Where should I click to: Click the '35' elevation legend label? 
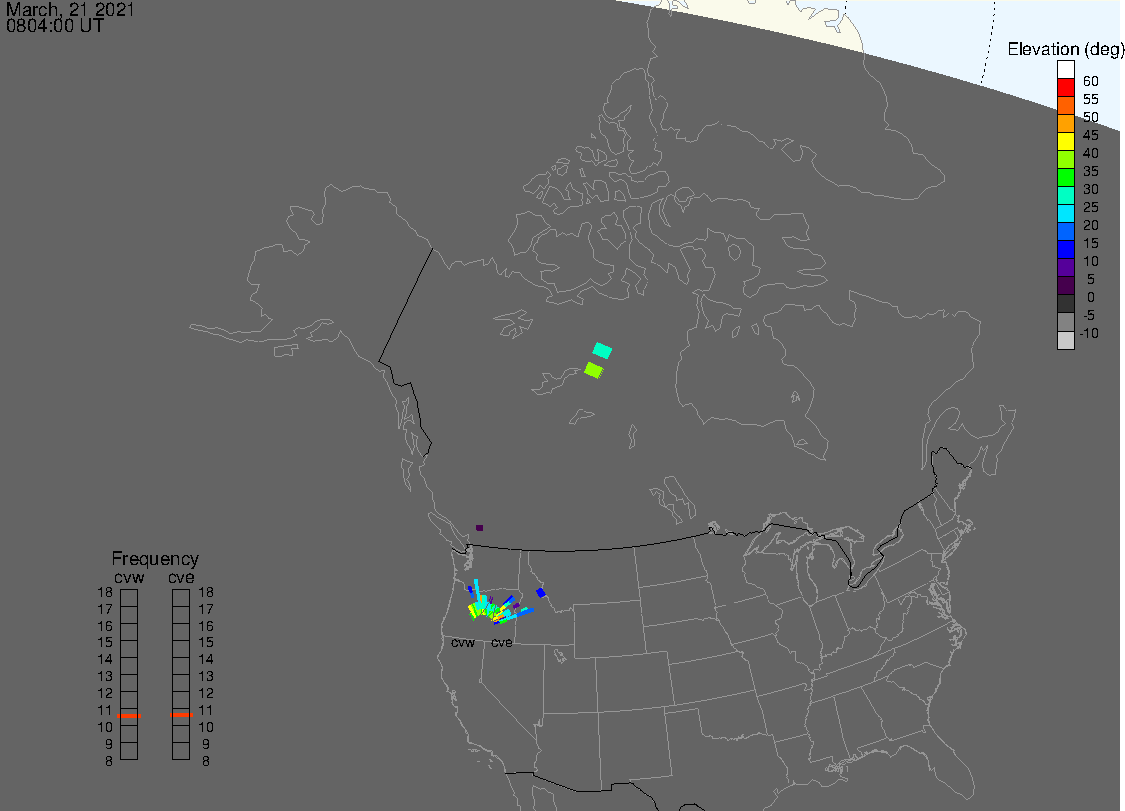point(1091,172)
